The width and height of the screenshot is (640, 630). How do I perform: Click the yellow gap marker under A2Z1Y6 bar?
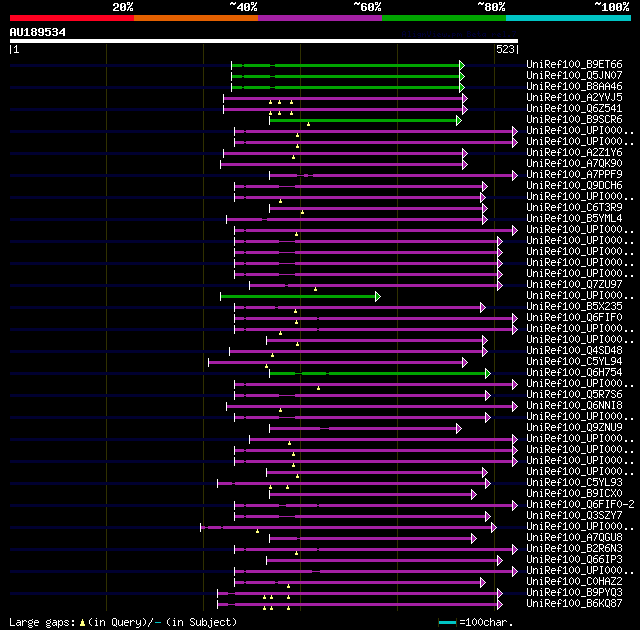pos(293,157)
